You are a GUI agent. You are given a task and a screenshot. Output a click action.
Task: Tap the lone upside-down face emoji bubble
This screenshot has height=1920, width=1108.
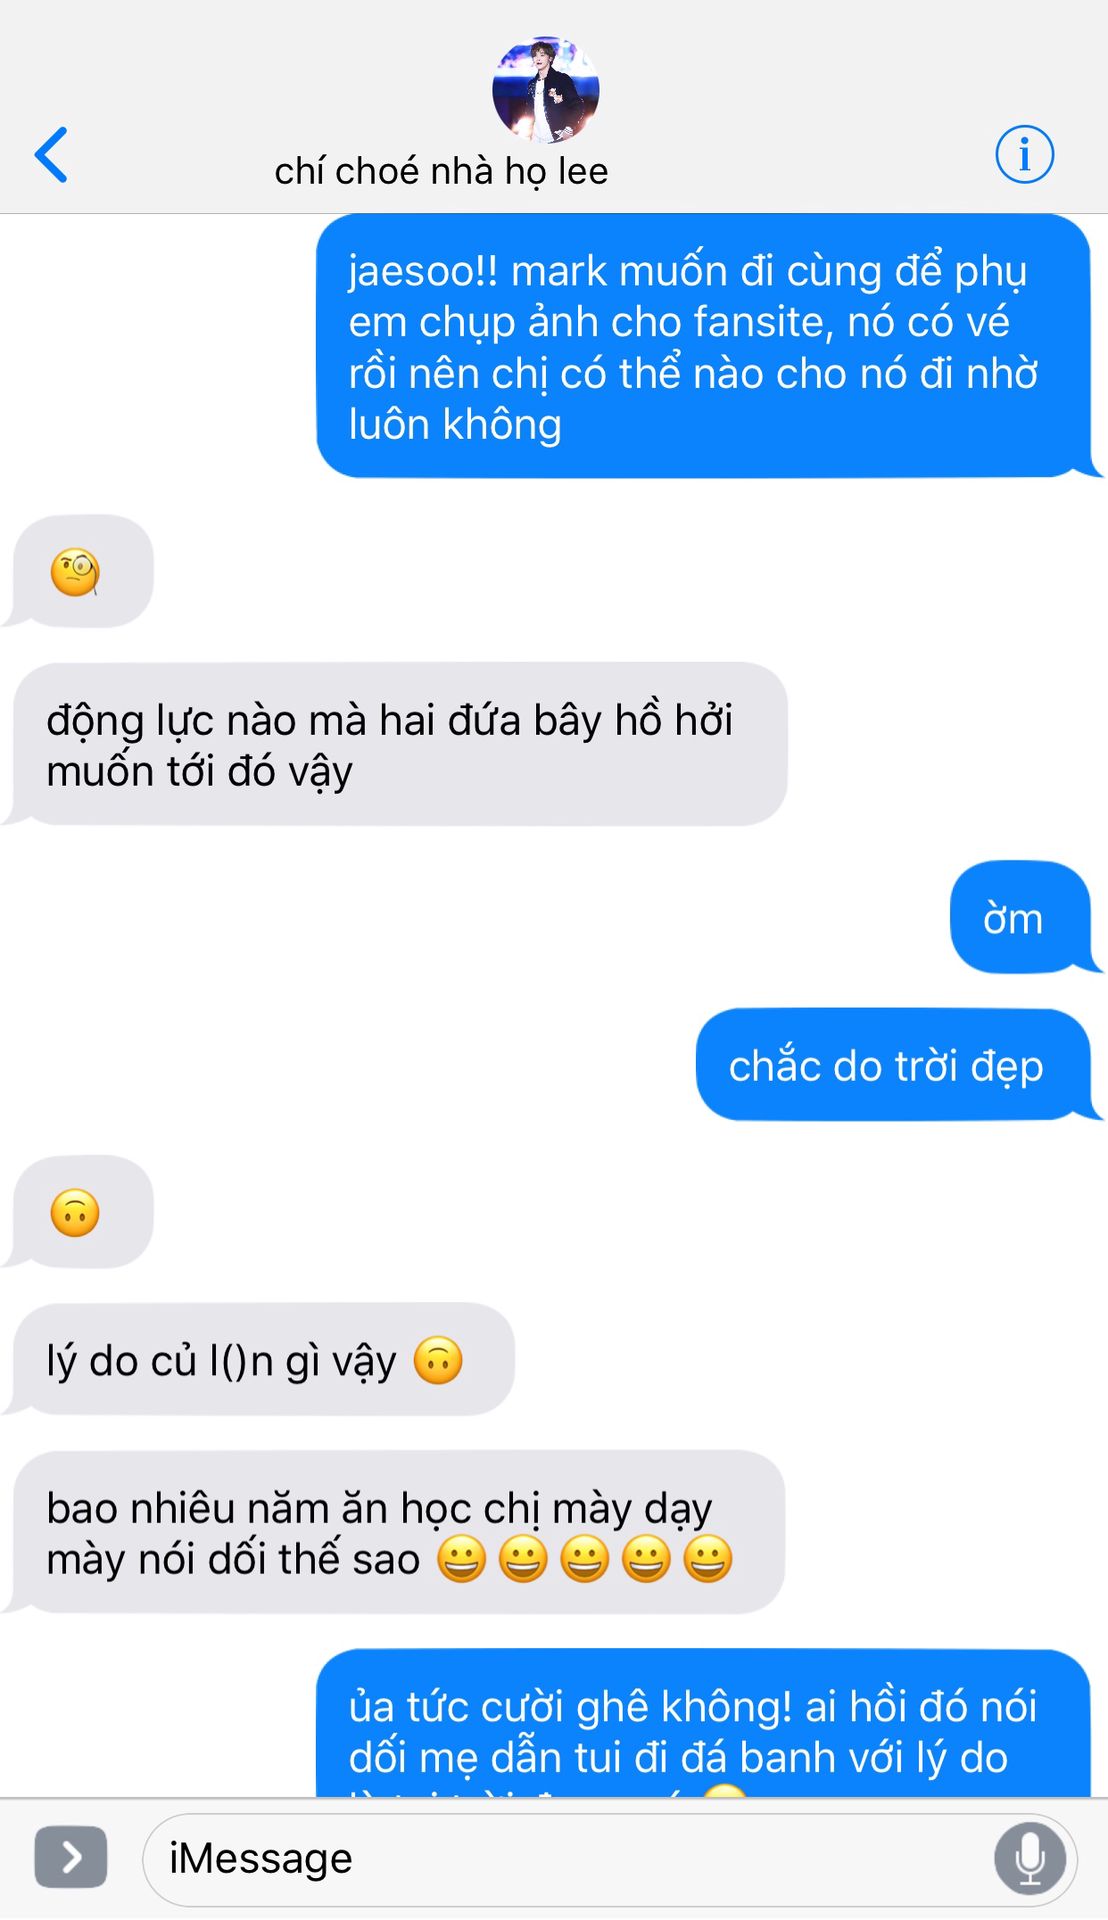(78, 1212)
